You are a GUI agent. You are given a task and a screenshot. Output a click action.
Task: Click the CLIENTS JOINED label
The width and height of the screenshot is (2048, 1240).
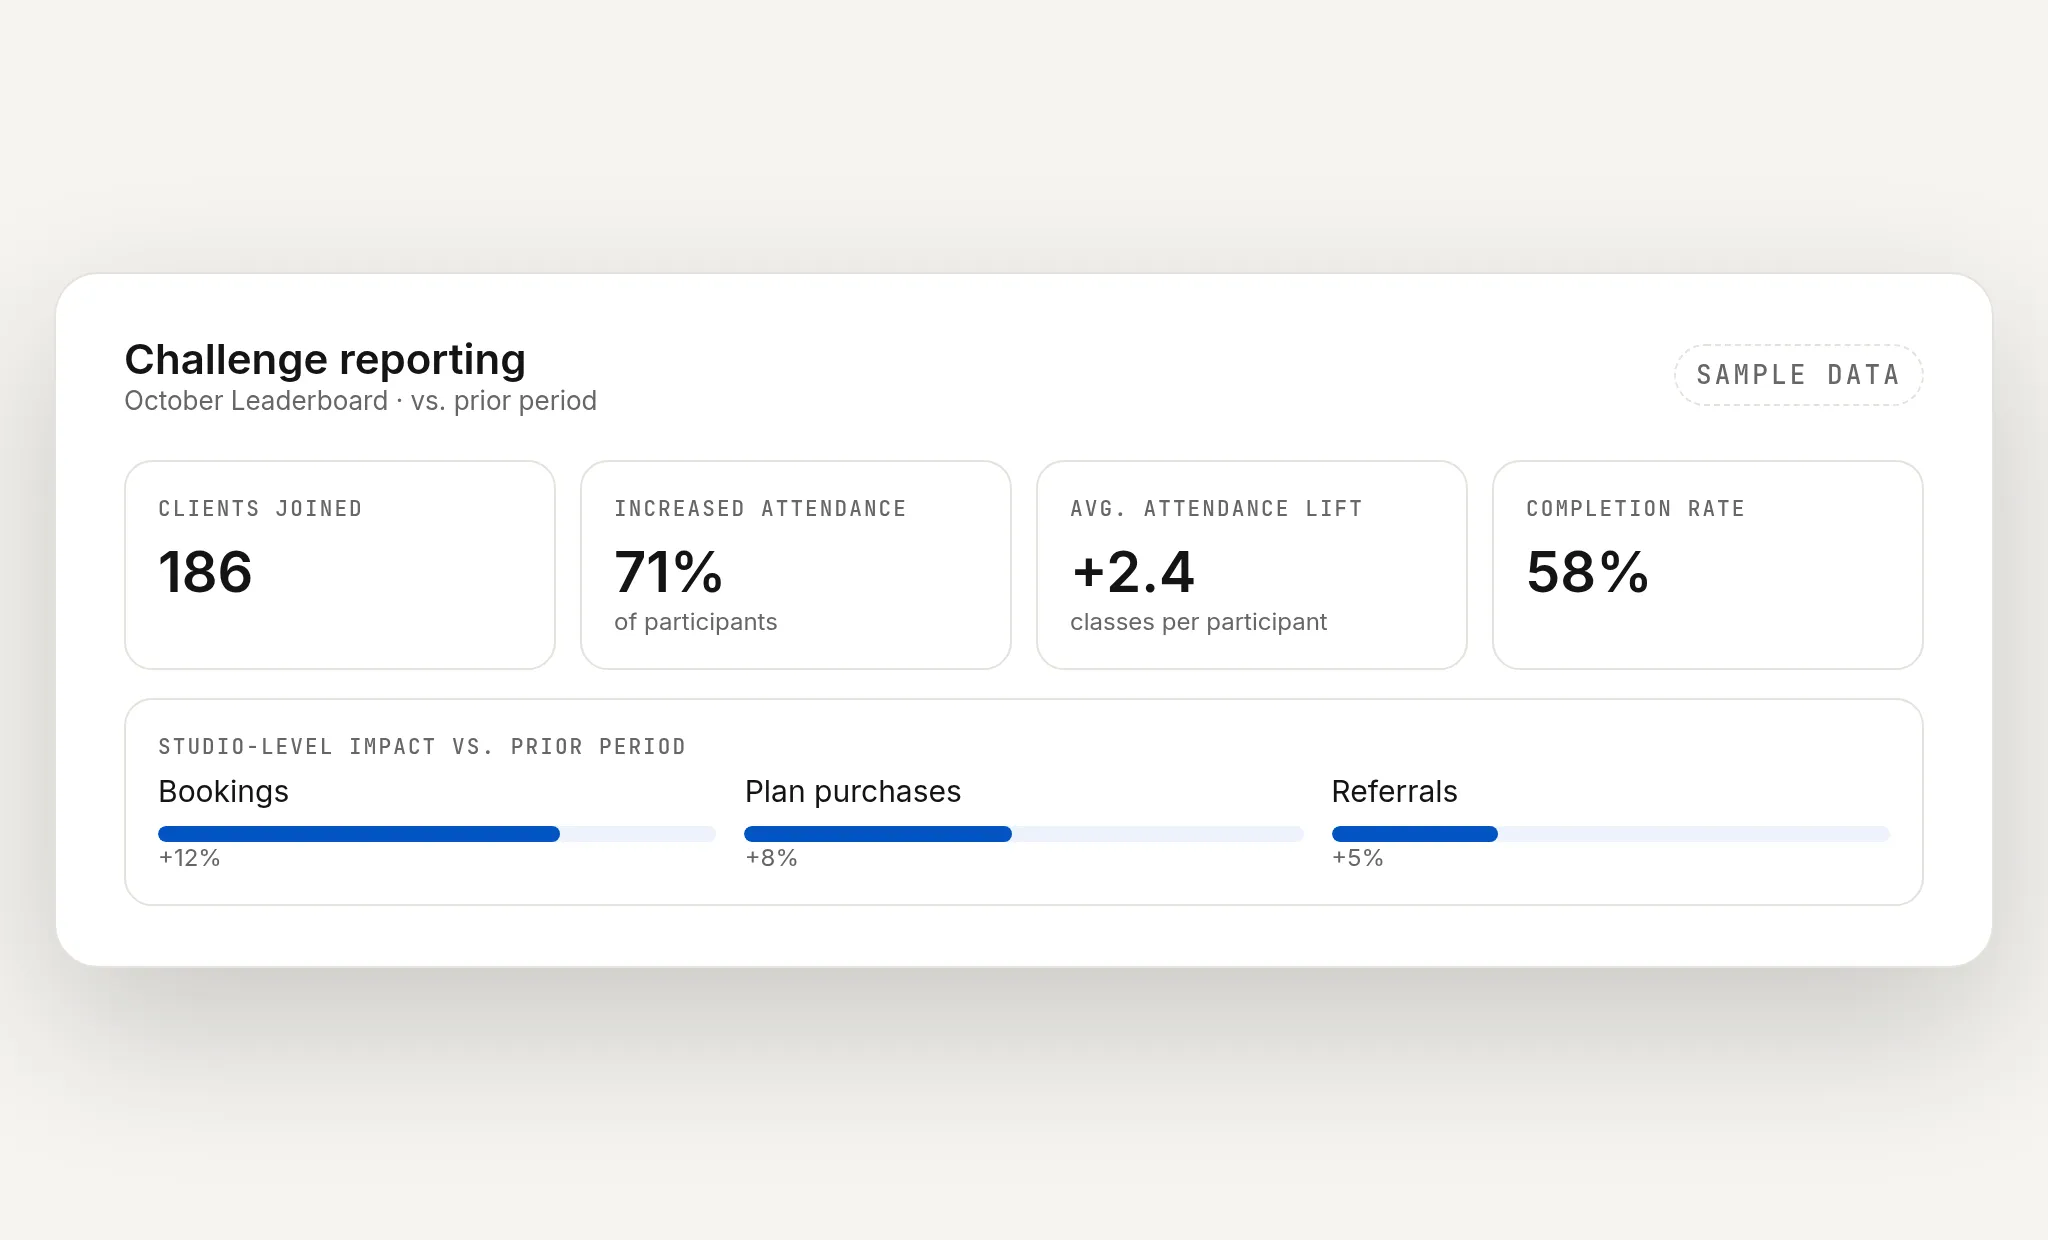[x=260, y=509]
